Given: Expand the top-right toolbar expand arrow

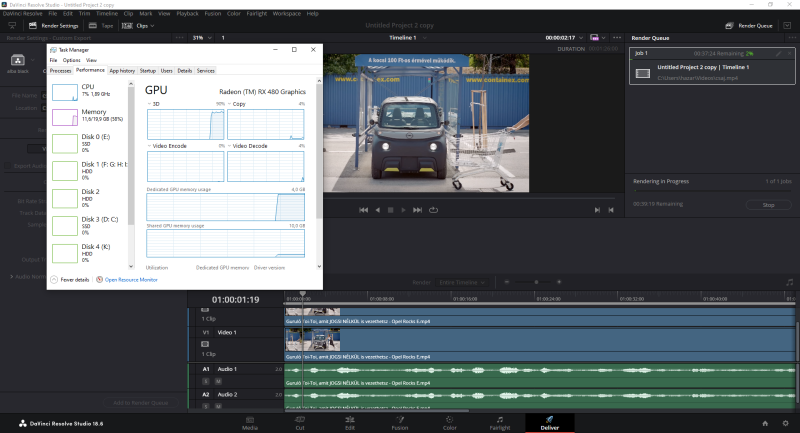Looking at the screenshot, I should [787, 26].
